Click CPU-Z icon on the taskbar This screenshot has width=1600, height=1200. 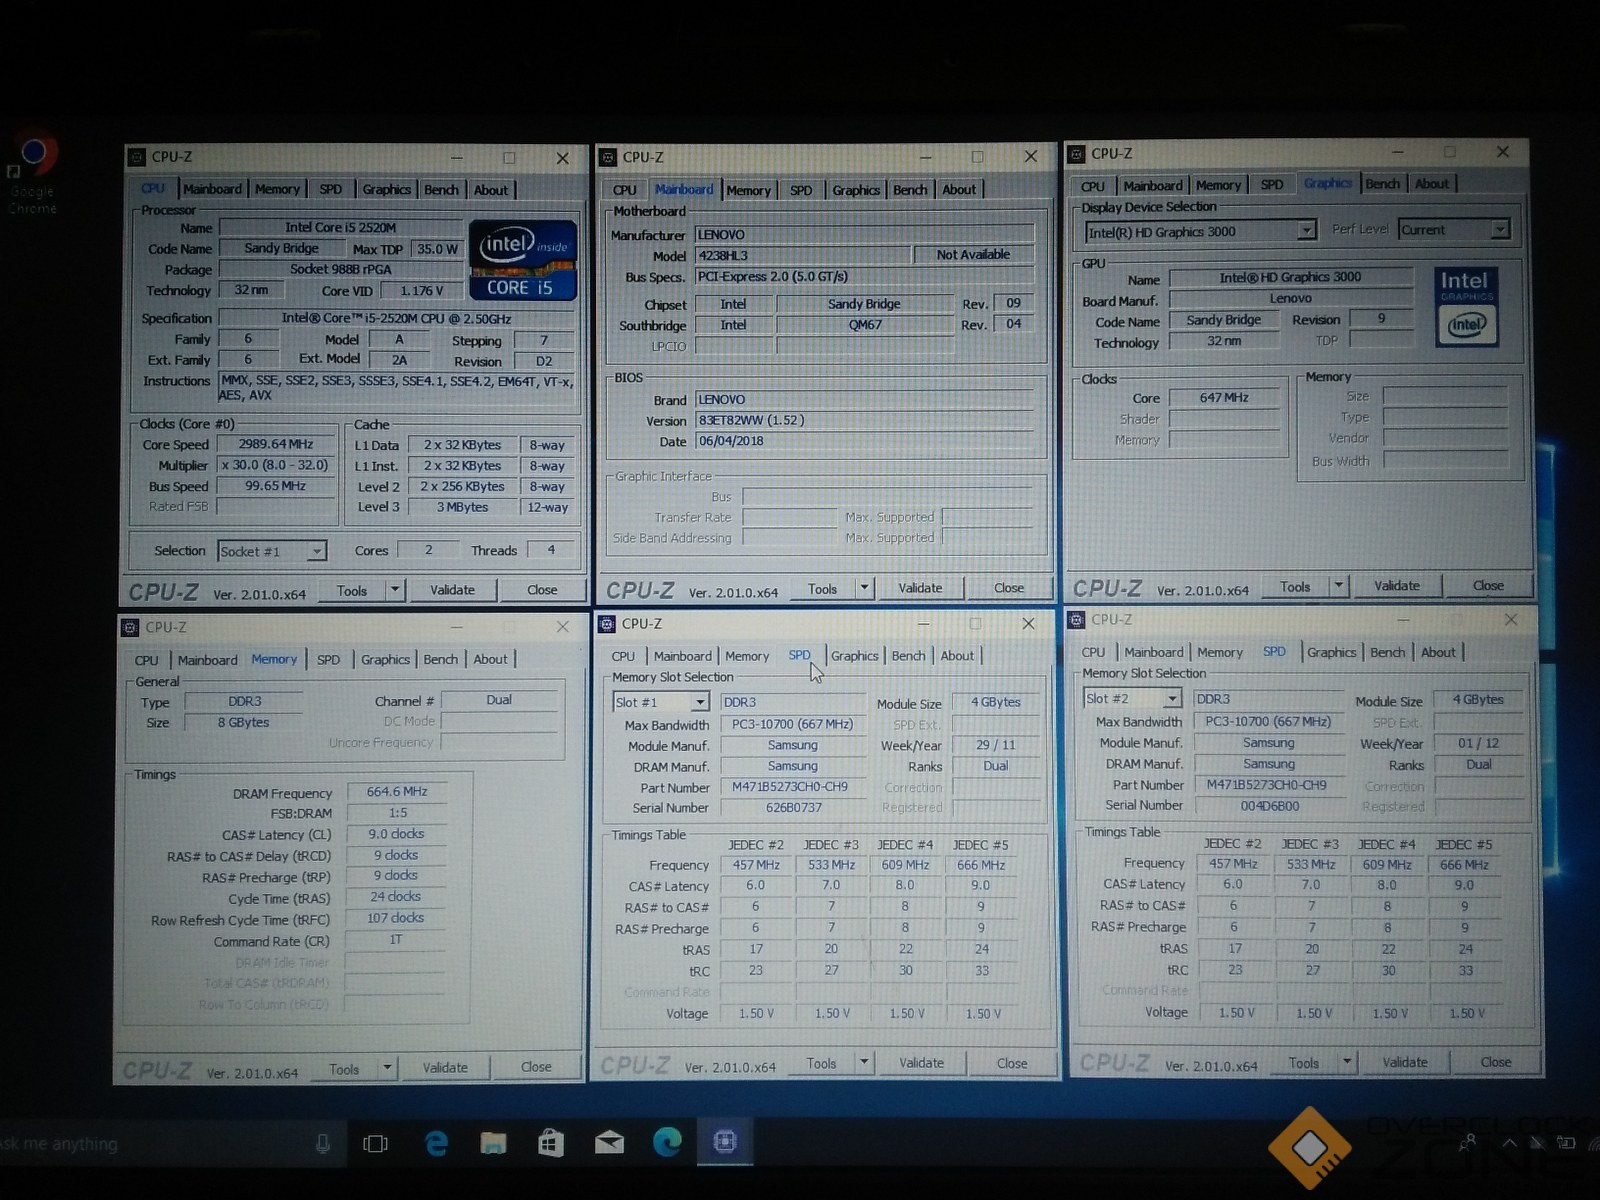tap(725, 1141)
